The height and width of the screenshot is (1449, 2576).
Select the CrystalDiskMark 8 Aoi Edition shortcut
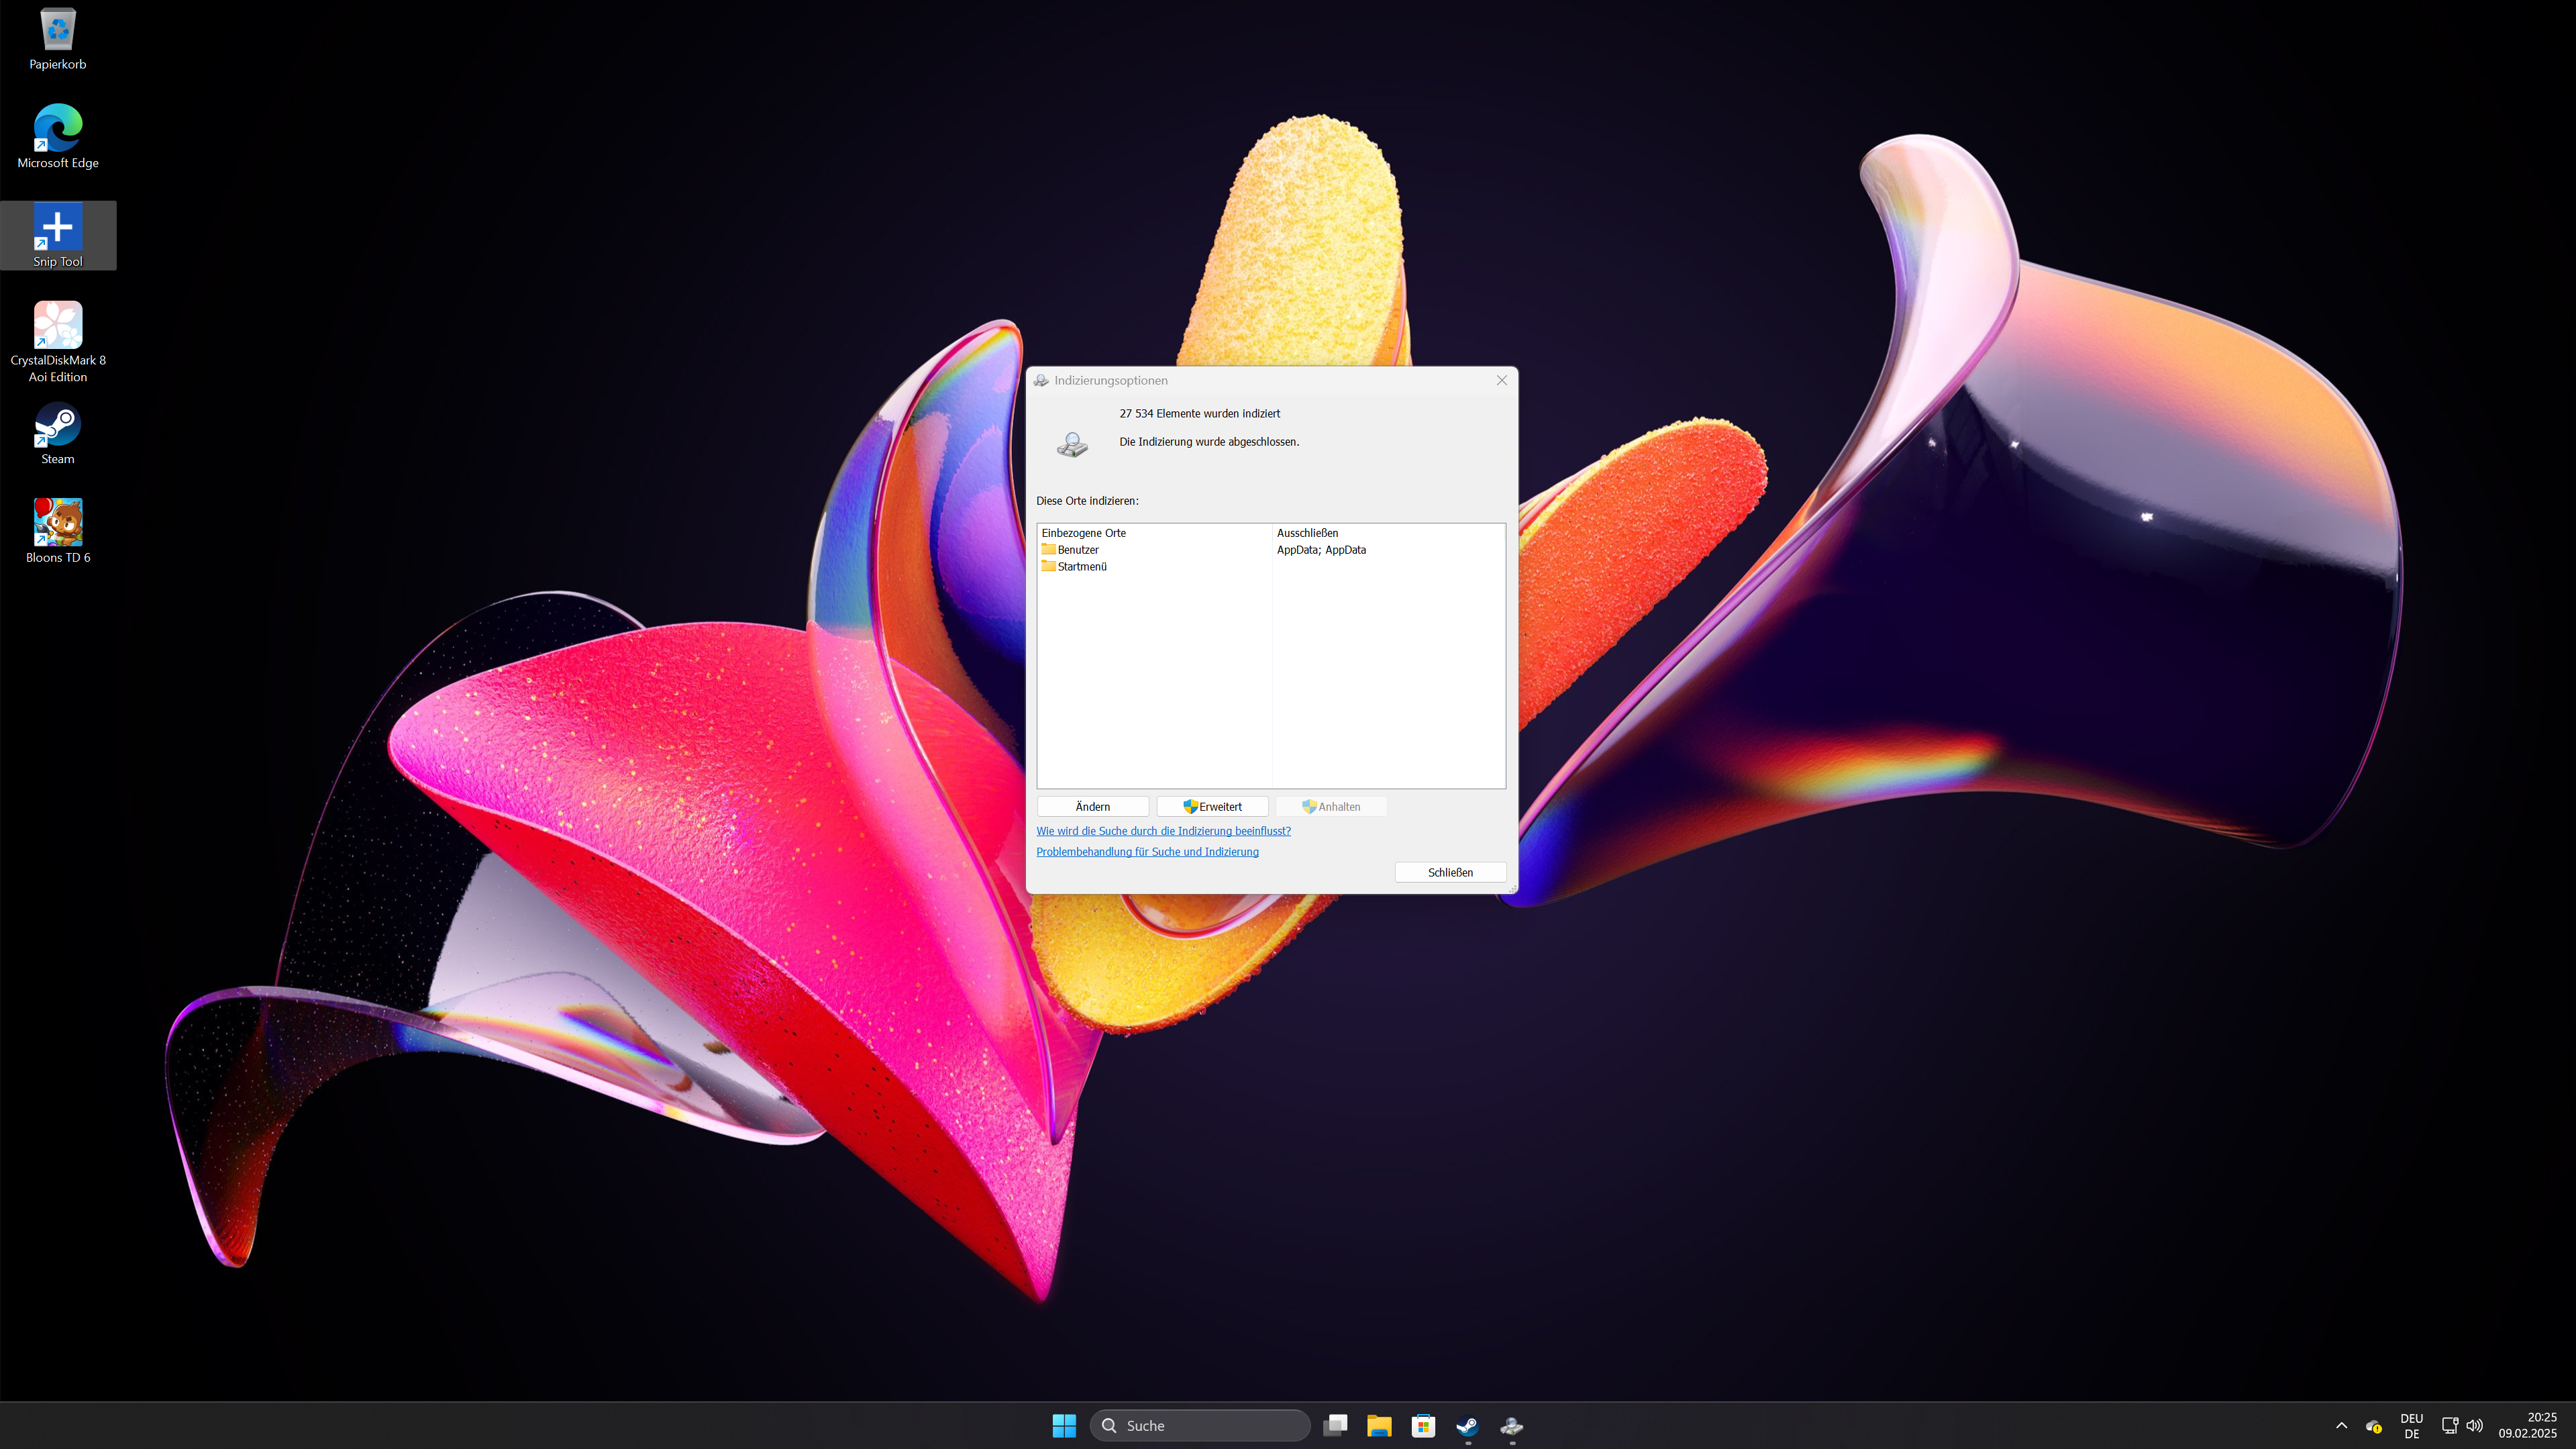point(58,327)
